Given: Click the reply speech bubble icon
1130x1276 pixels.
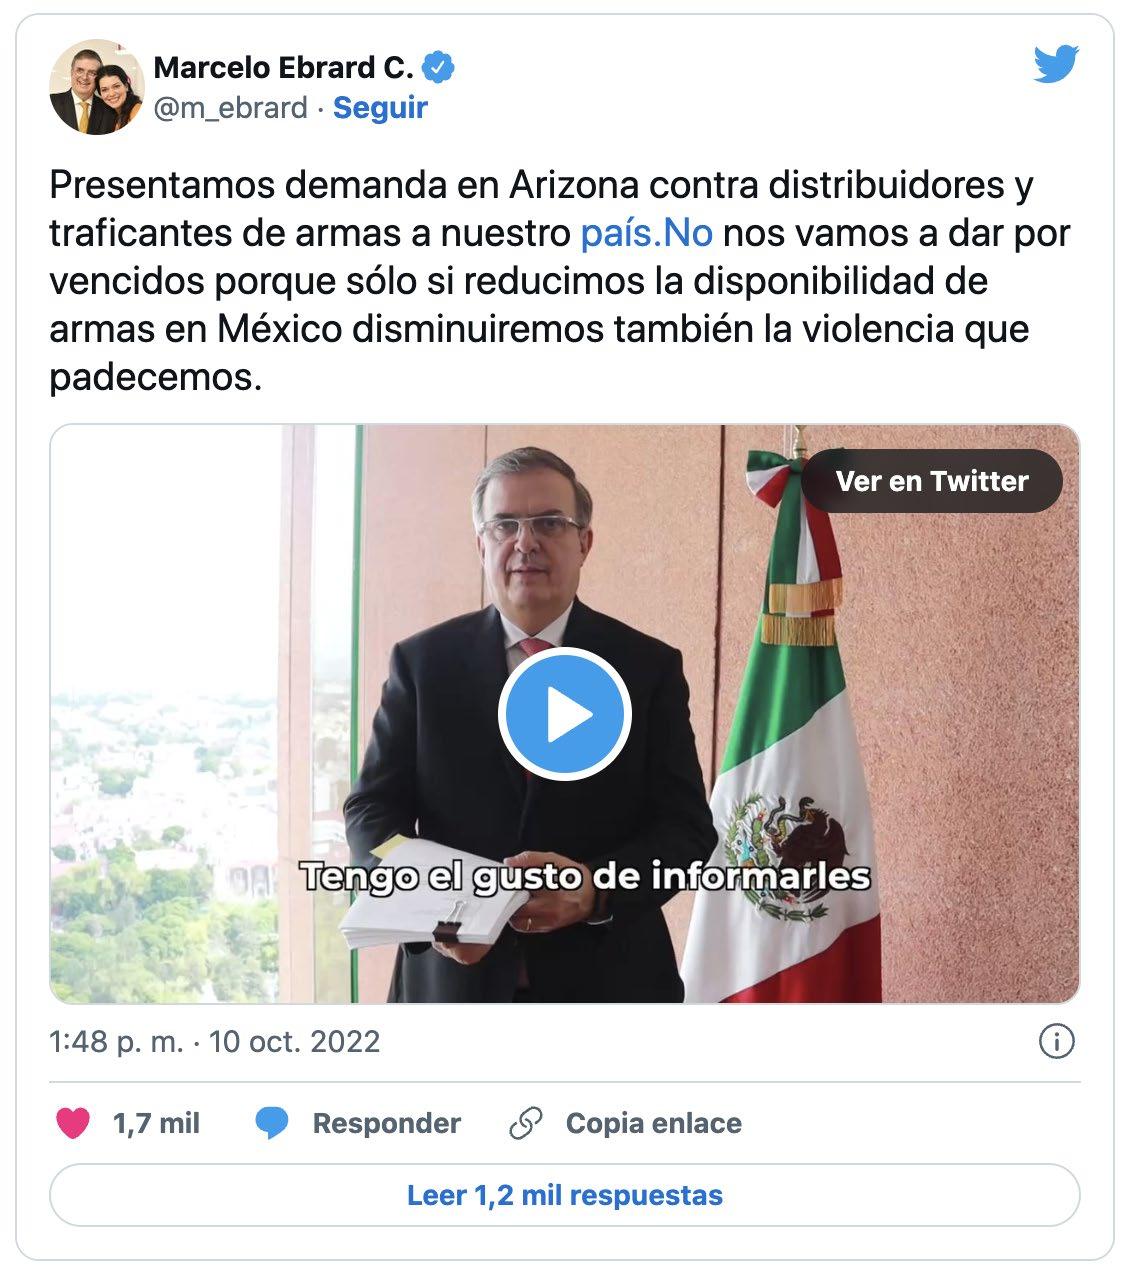Looking at the screenshot, I should [272, 1124].
